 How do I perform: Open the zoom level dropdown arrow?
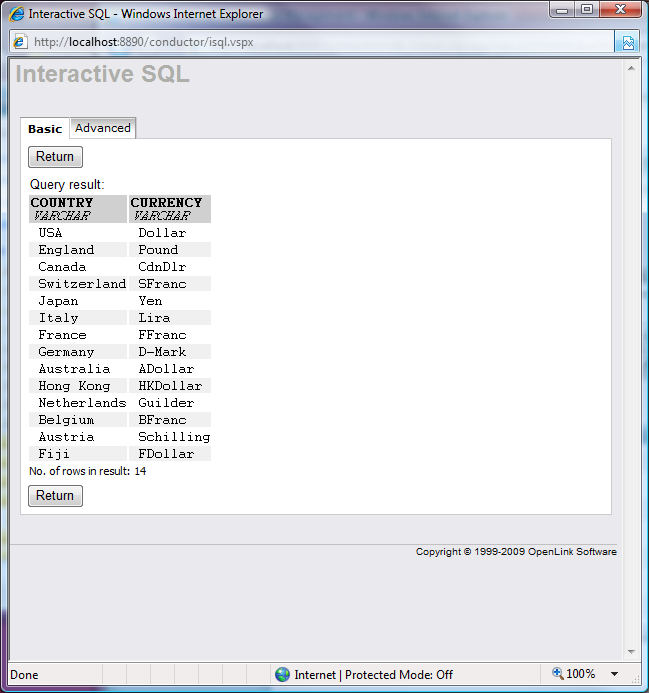[614, 674]
